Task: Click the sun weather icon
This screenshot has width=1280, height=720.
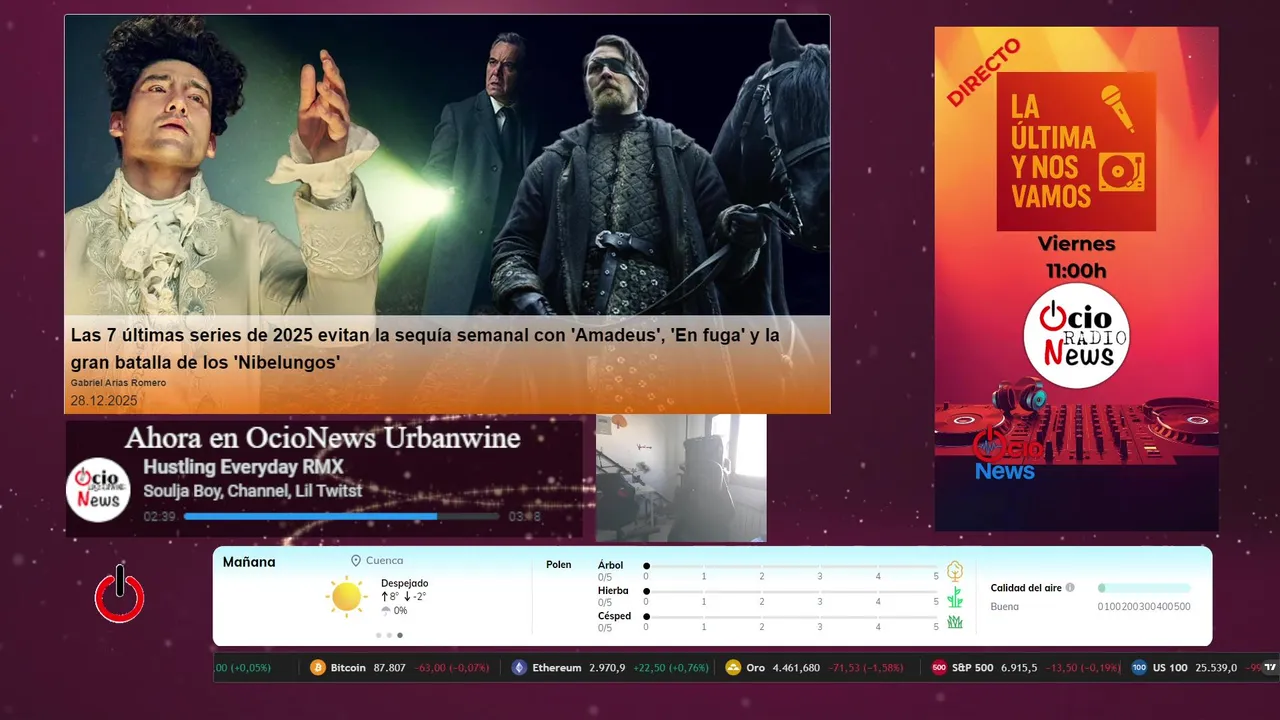Action: click(x=346, y=597)
